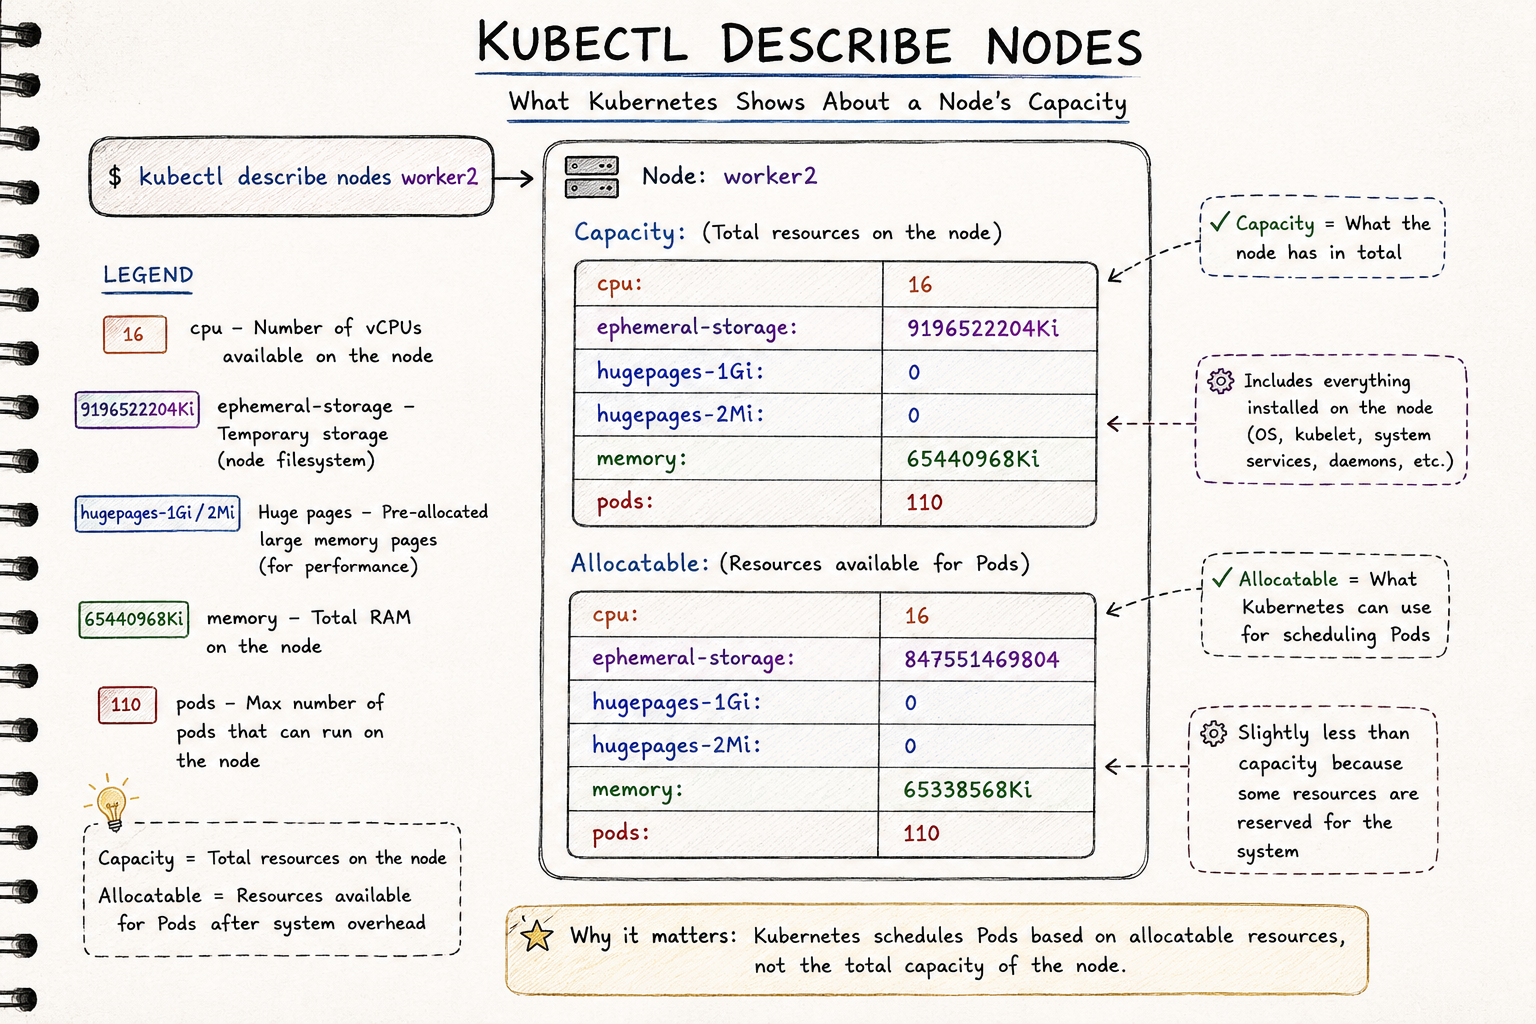Click the memory value 65338568Ki in Allocatable
This screenshot has height=1024, width=1536.
pyautogui.click(x=968, y=789)
